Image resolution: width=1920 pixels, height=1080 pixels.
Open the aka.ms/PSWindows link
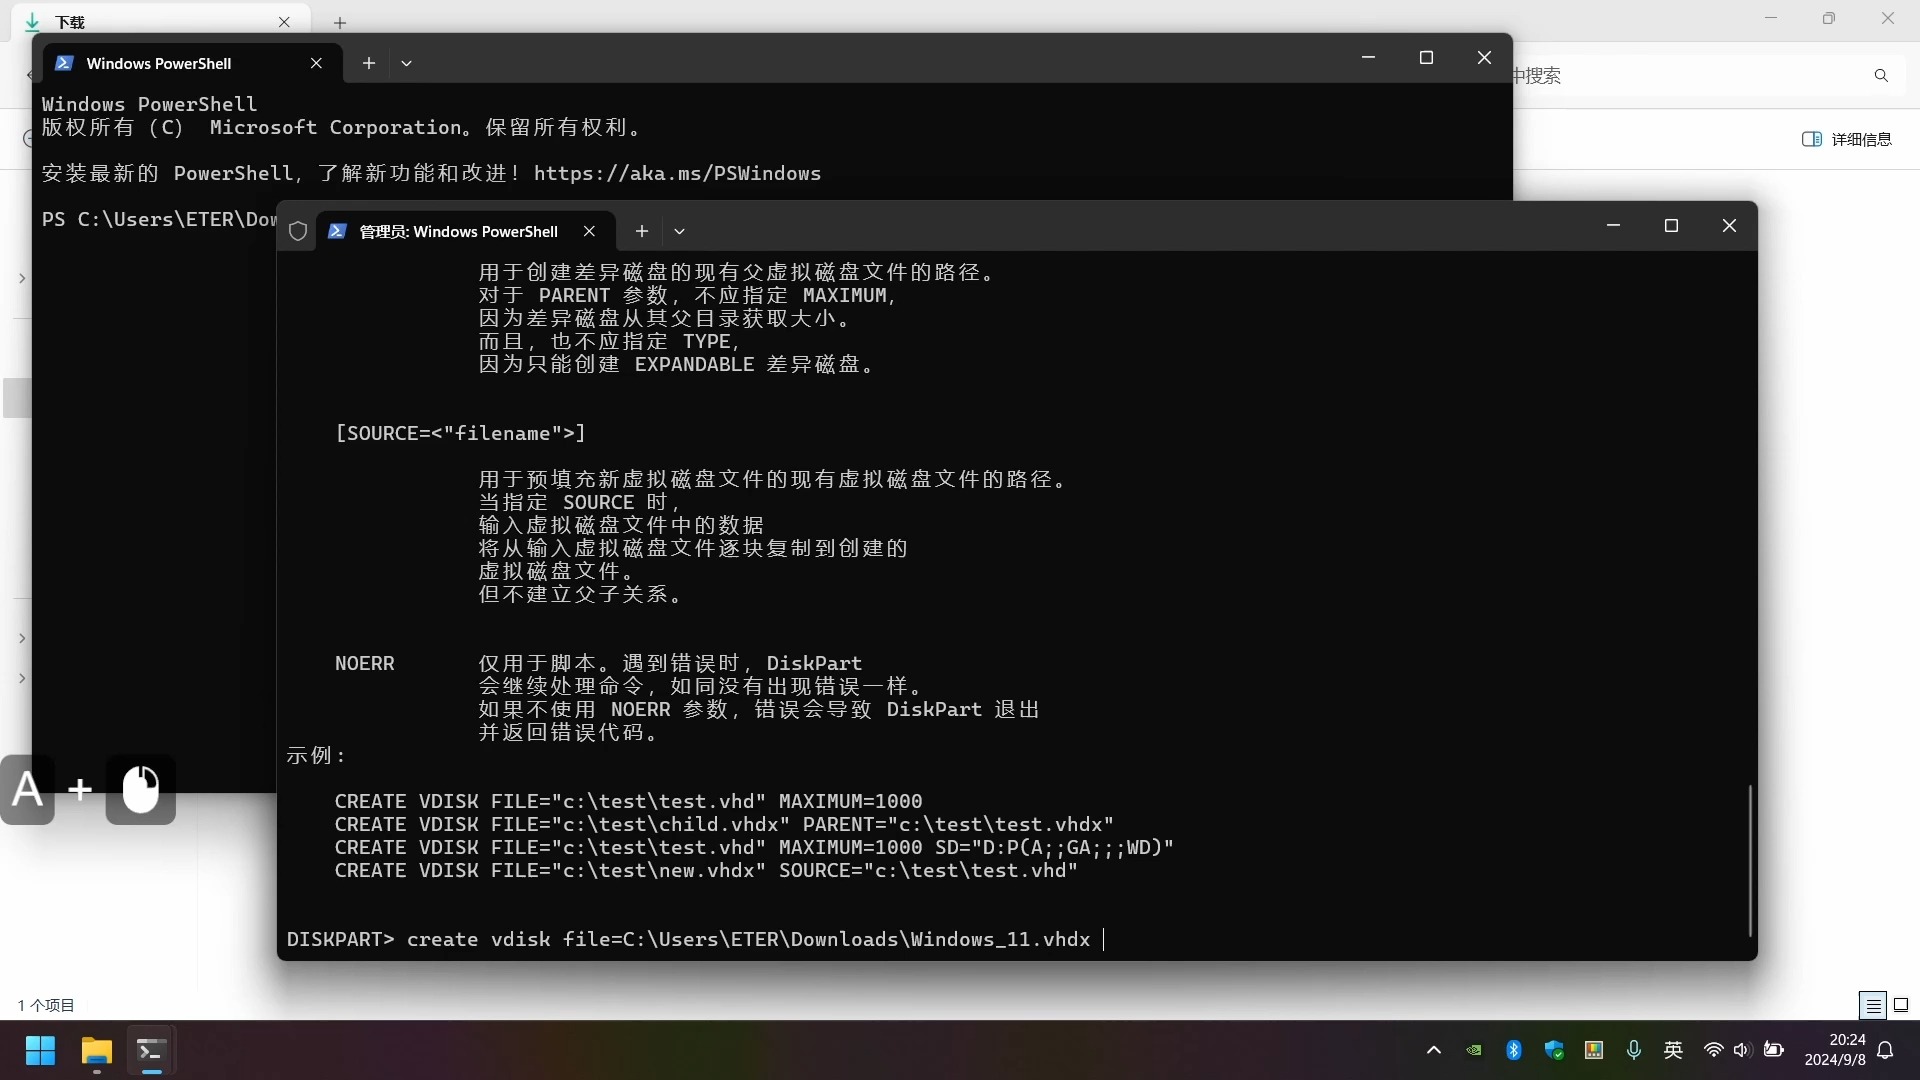point(677,173)
